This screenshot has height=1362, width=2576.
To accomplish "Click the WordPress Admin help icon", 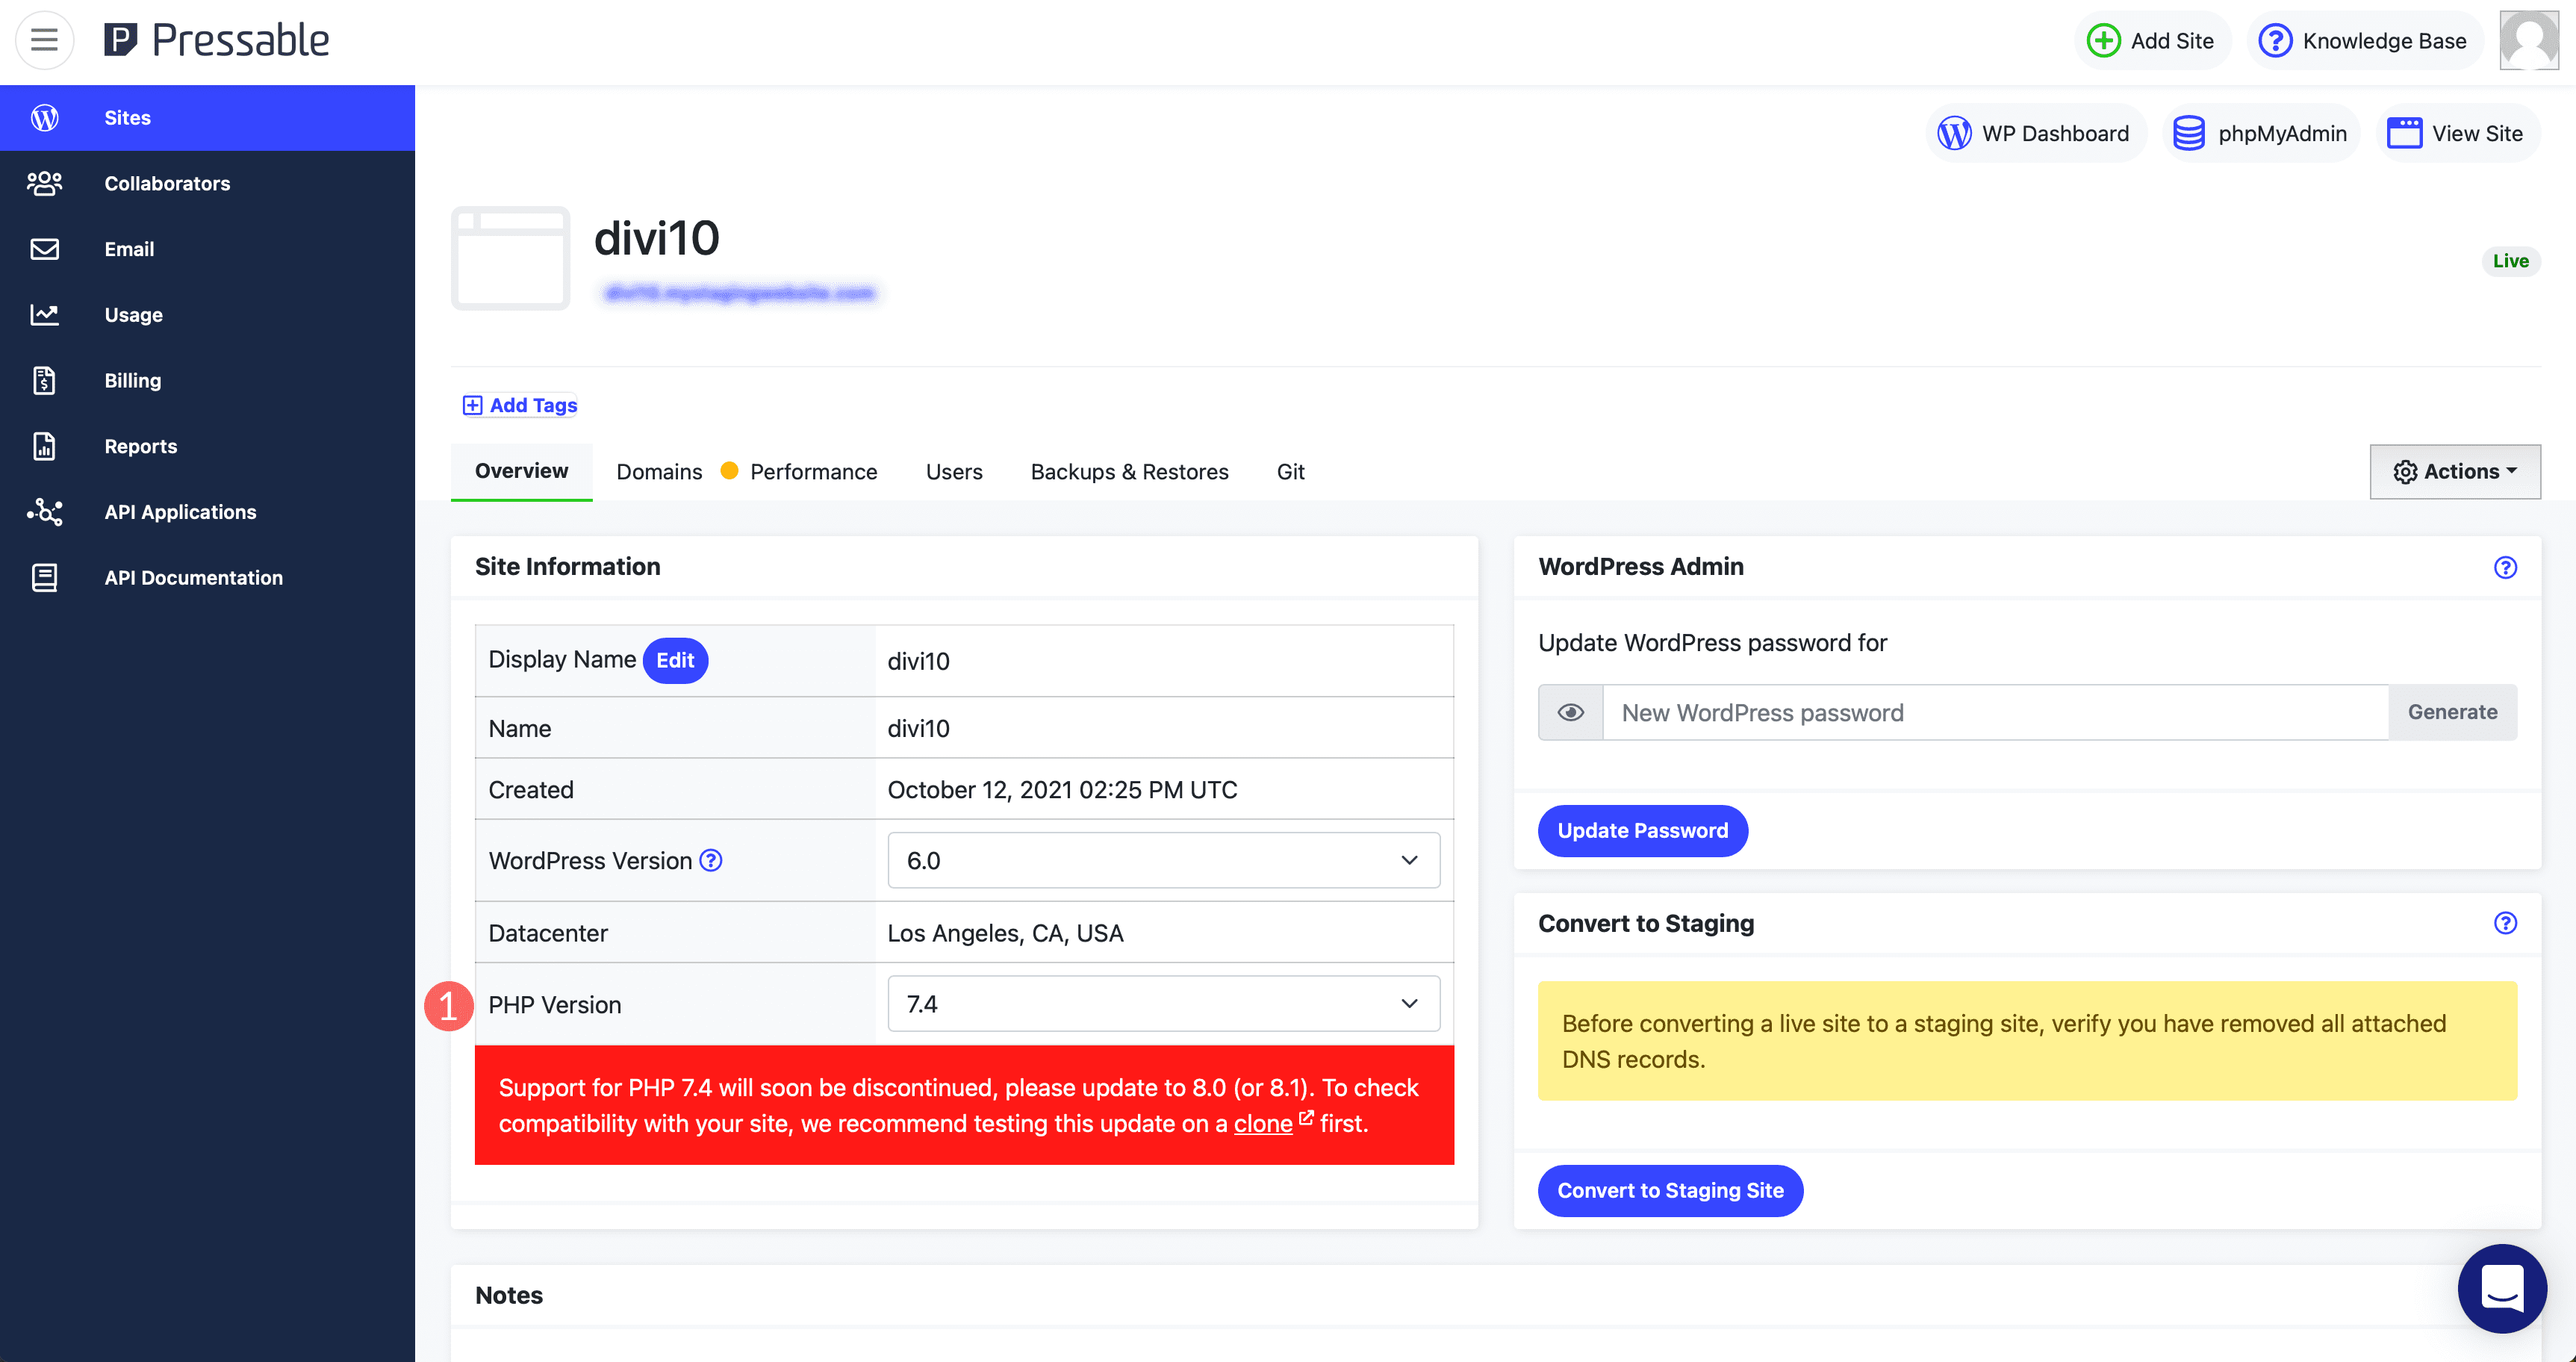I will coord(2504,567).
